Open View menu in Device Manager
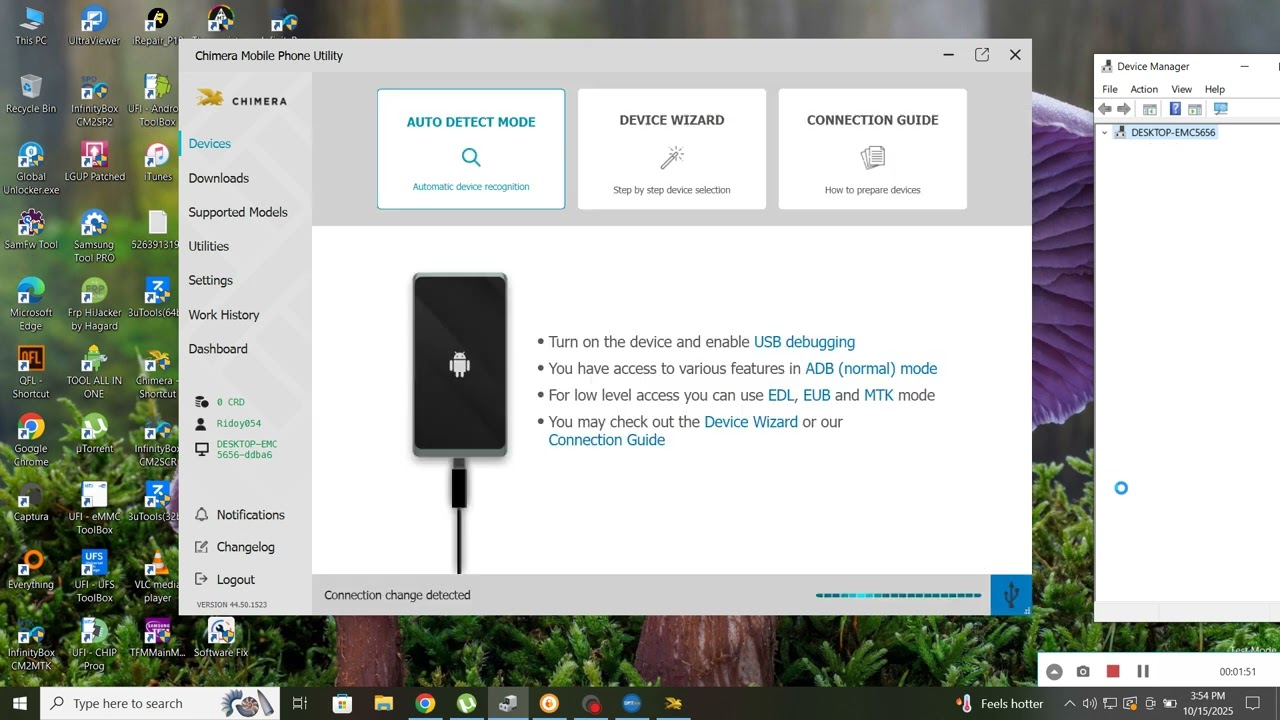 [1181, 89]
